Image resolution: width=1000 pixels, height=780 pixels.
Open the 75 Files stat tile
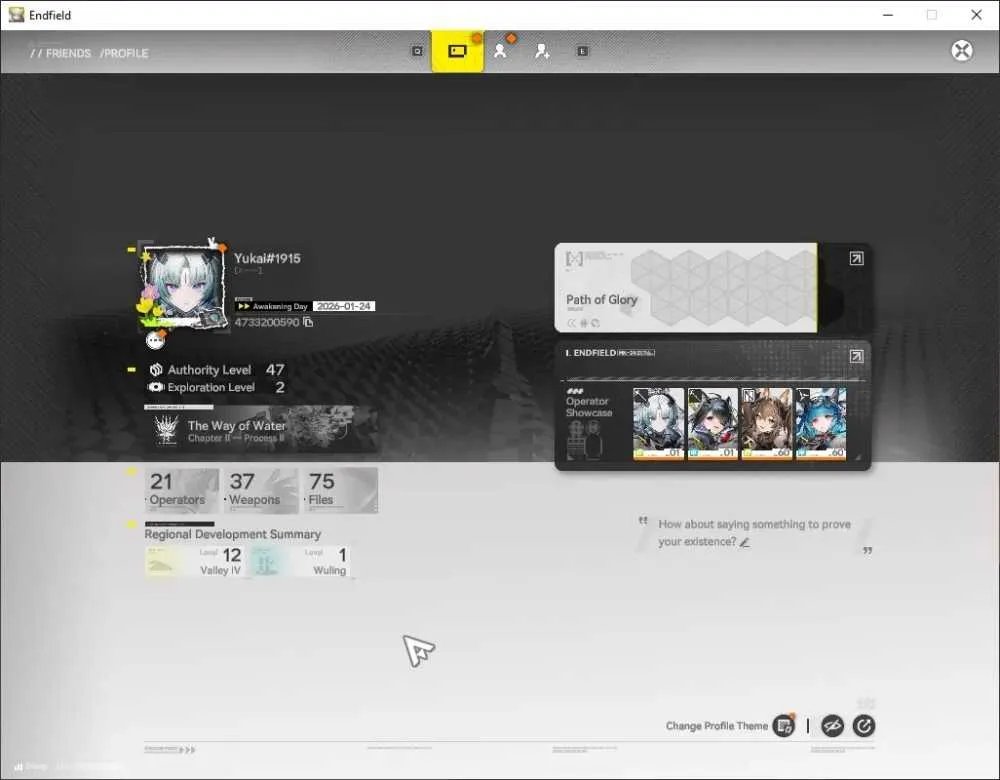click(x=341, y=490)
